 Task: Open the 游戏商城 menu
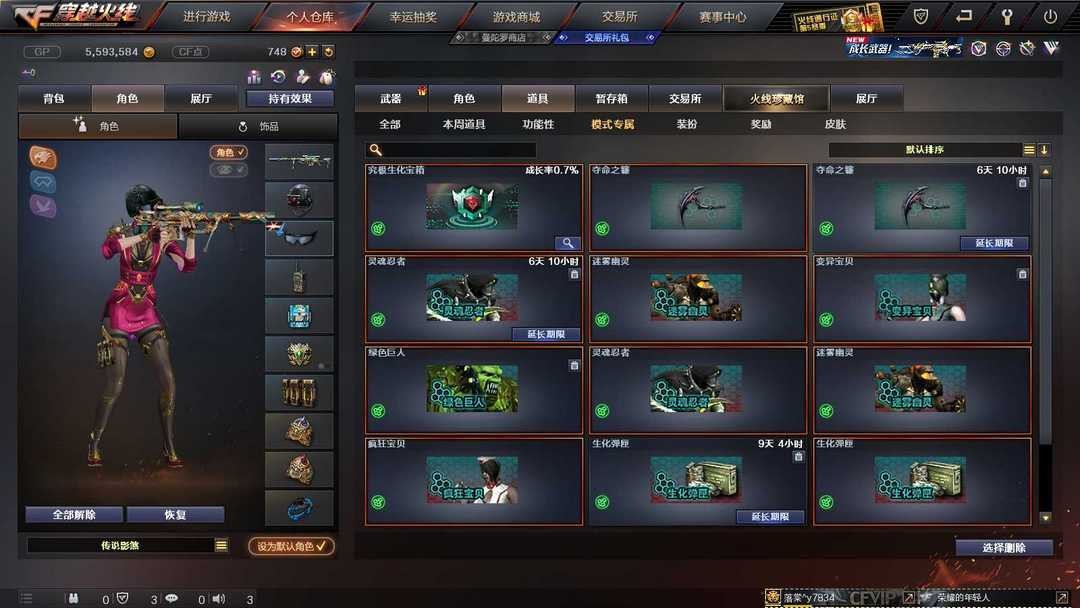tap(516, 17)
